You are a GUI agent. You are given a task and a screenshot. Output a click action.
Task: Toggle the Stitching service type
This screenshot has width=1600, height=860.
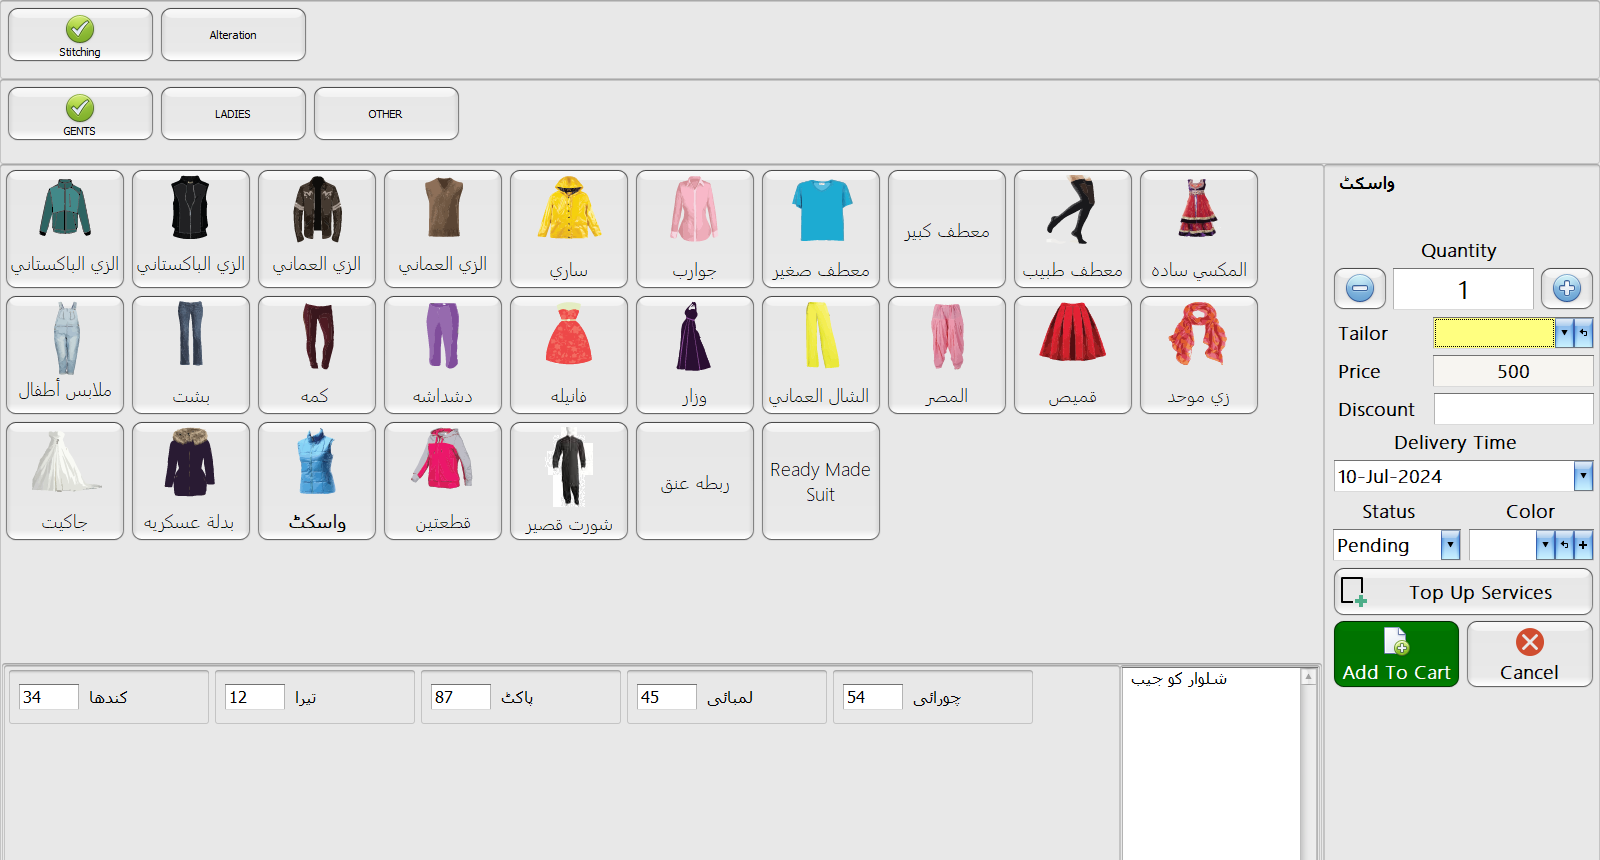click(80, 35)
